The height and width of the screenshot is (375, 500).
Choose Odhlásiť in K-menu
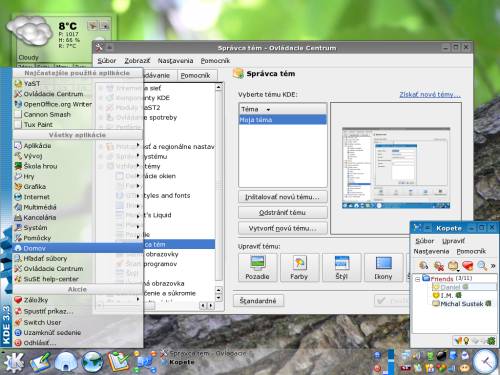pos(78,343)
